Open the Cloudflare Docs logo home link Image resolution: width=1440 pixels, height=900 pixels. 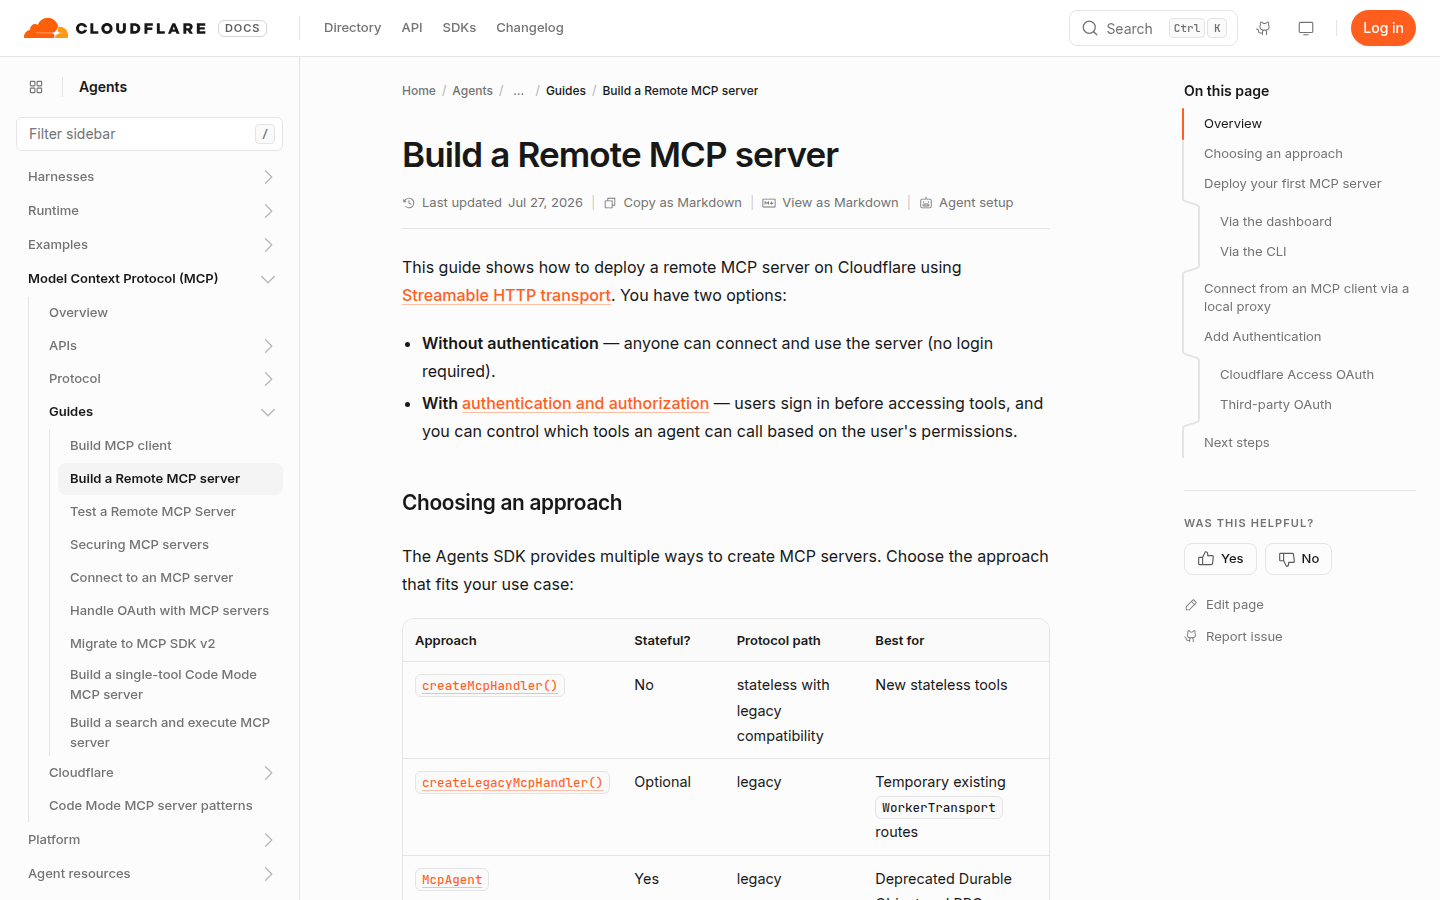(145, 28)
